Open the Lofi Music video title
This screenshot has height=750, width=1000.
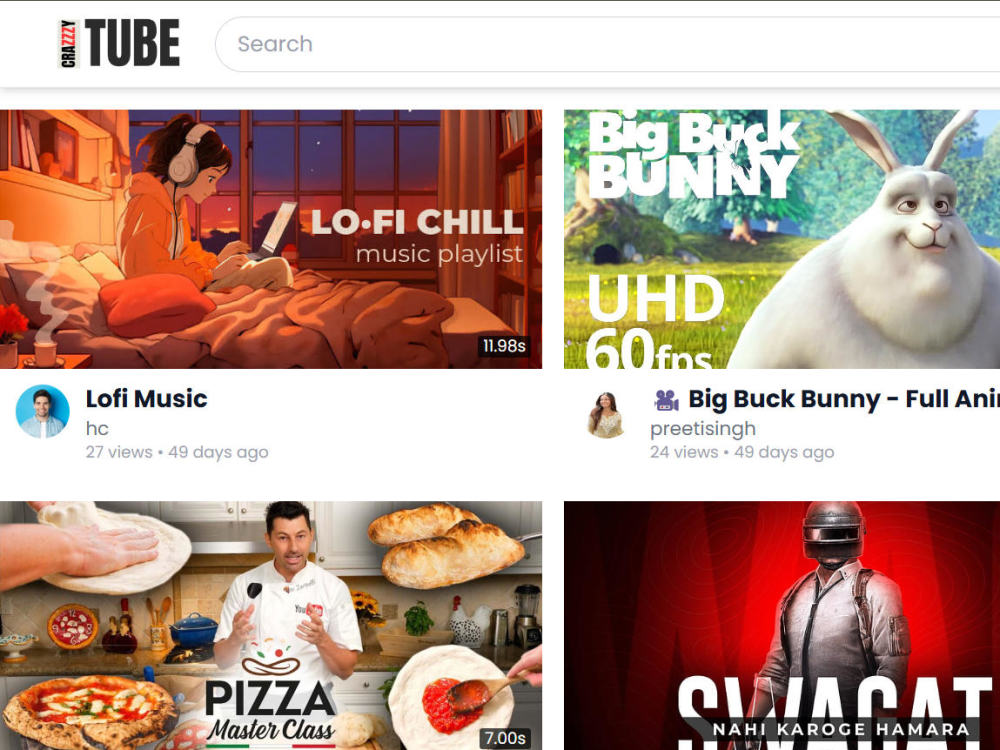[147, 399]
